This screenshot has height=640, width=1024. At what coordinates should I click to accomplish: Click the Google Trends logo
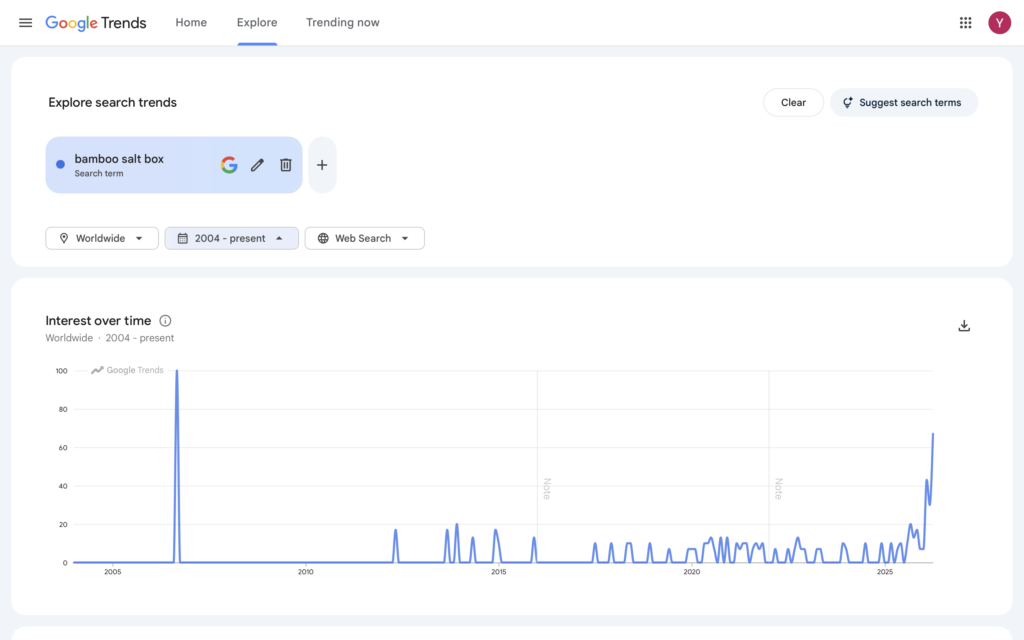[96, 23]
